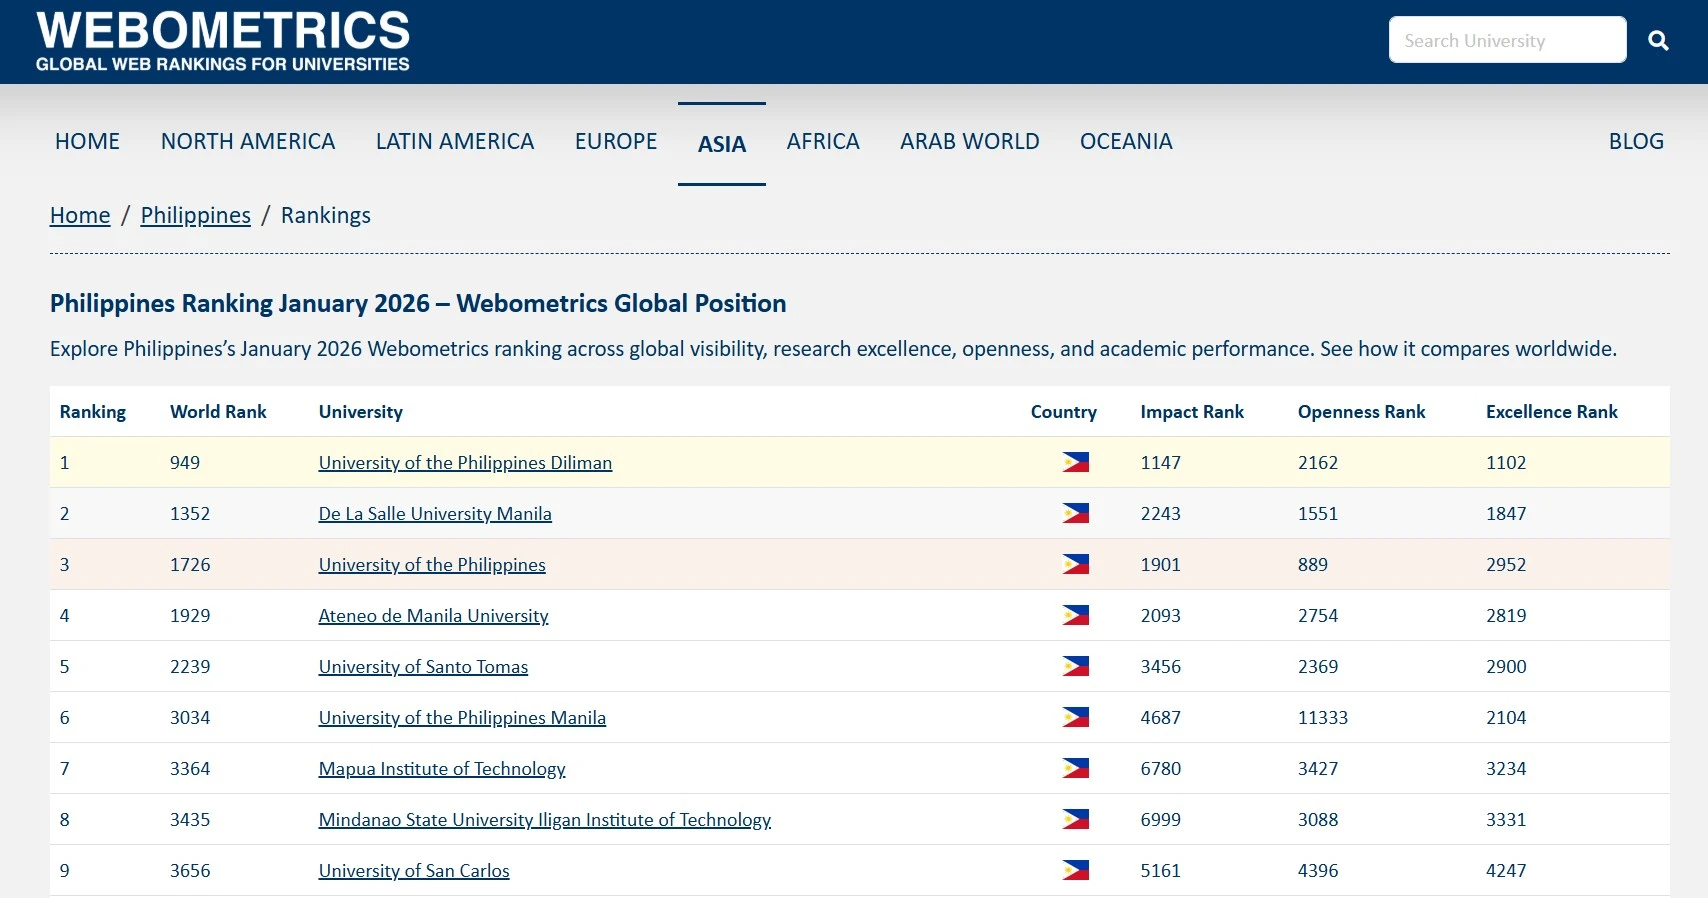Open the EUROPE section
This screenshot has height=898, width=1708.
click(x=616, y=141)
